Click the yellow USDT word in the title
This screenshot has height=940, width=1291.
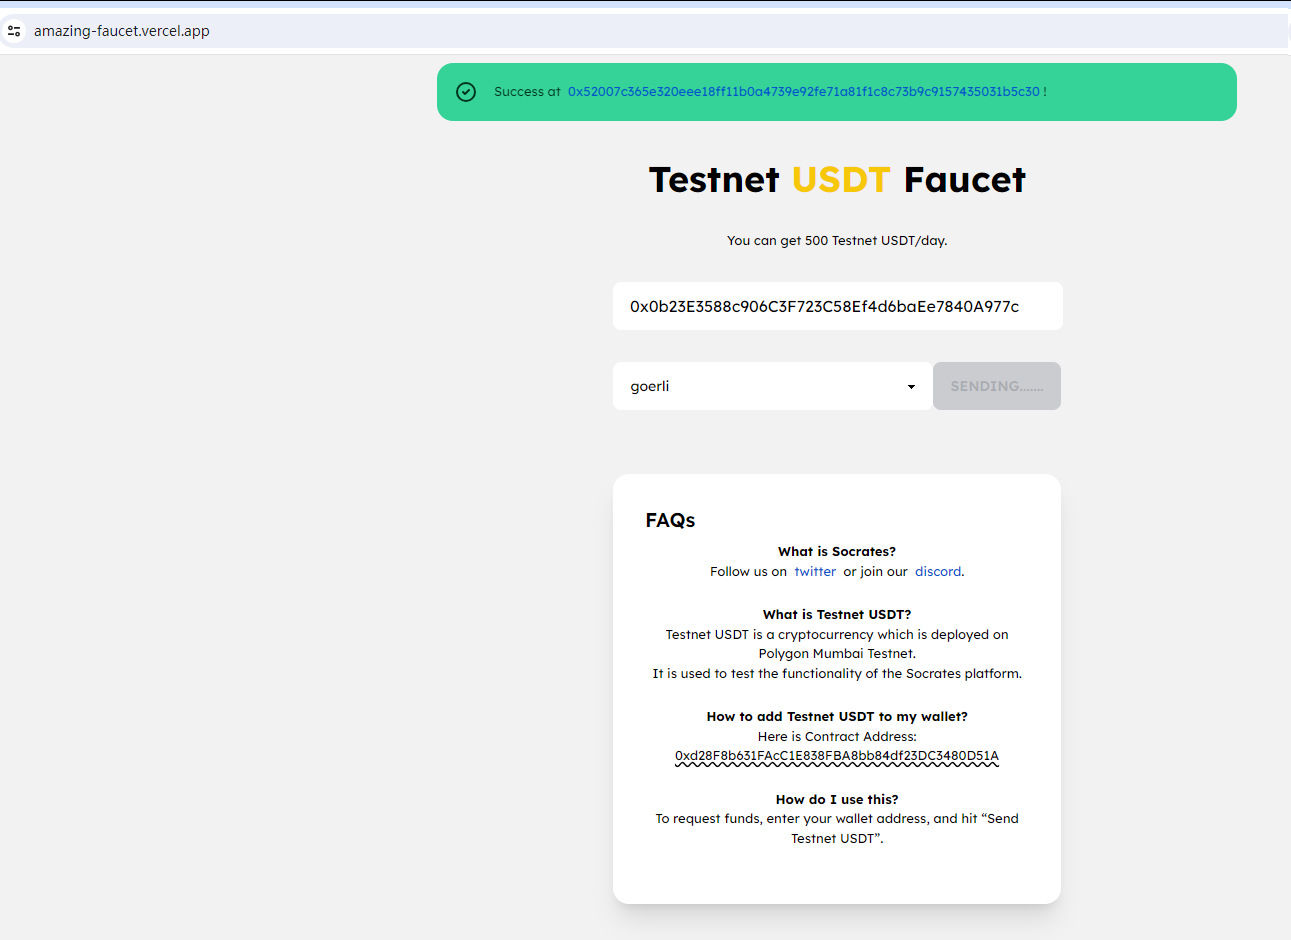pos(840,180)
